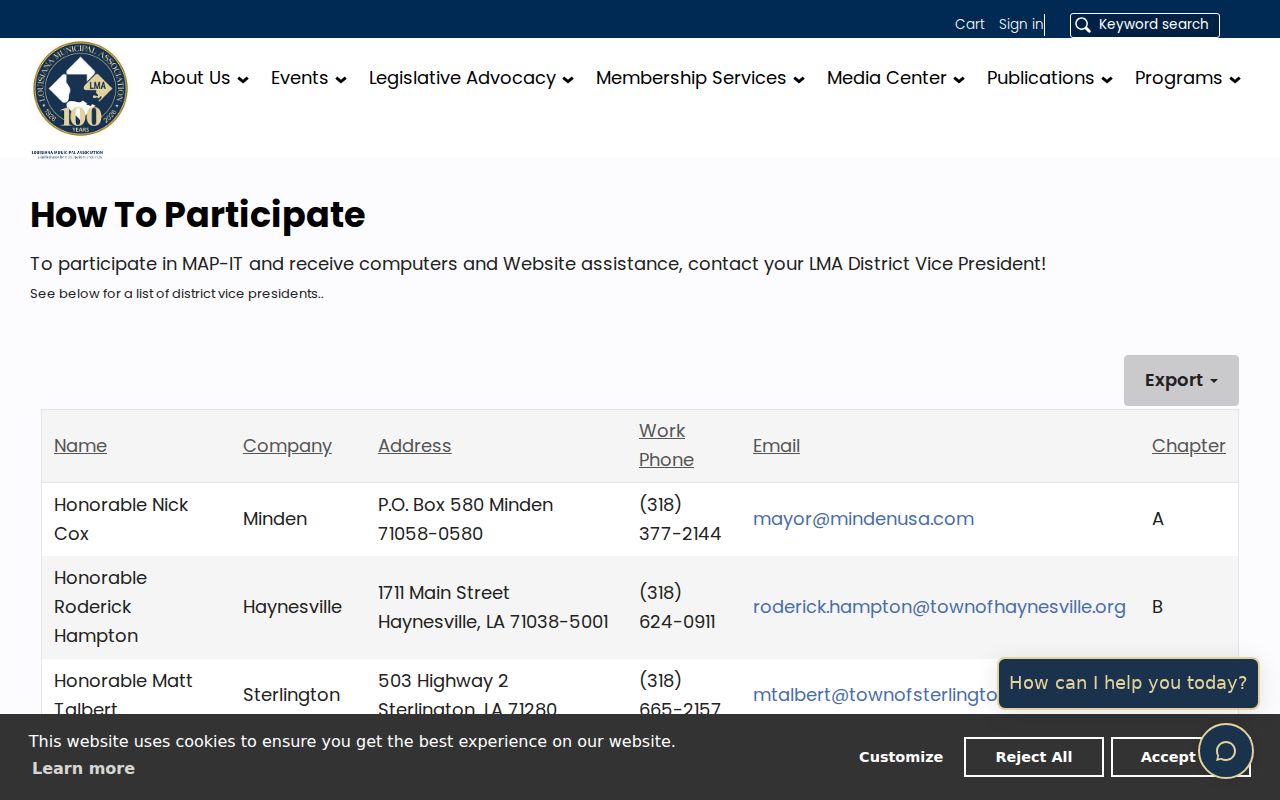Open the Publications menu
Image resolution: width=1280 pixels, height=800 pixels.
coord(1050,78)
